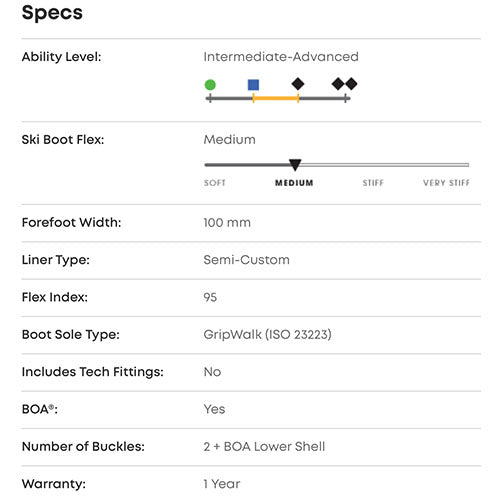Click the Flex Index value 95
The width and height of the screenshot is (500, 500).
(x=210, y=297)
